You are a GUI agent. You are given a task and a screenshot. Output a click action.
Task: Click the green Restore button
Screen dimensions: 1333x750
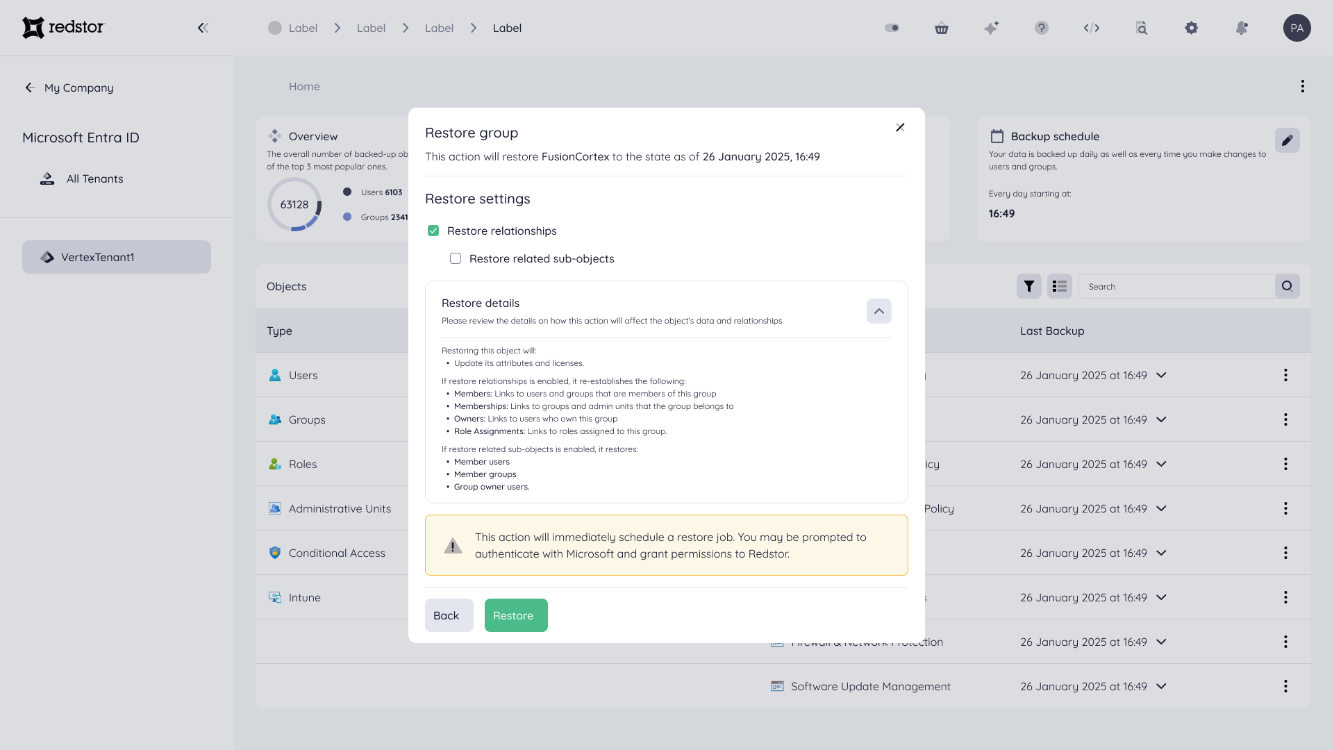tap(516, 615)
